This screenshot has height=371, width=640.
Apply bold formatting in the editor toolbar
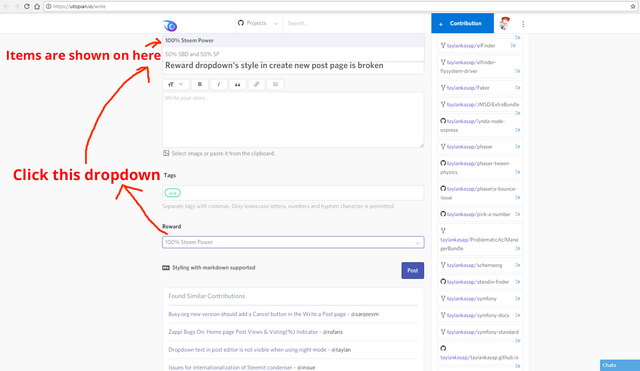tap(200, 84)
